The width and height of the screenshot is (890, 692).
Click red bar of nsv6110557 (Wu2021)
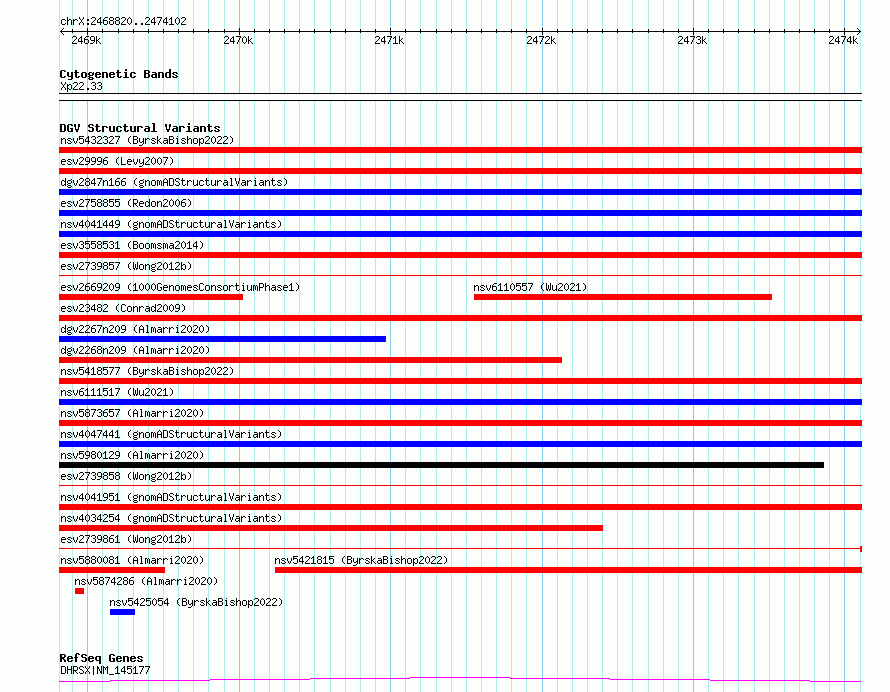(x=623, y=297)
